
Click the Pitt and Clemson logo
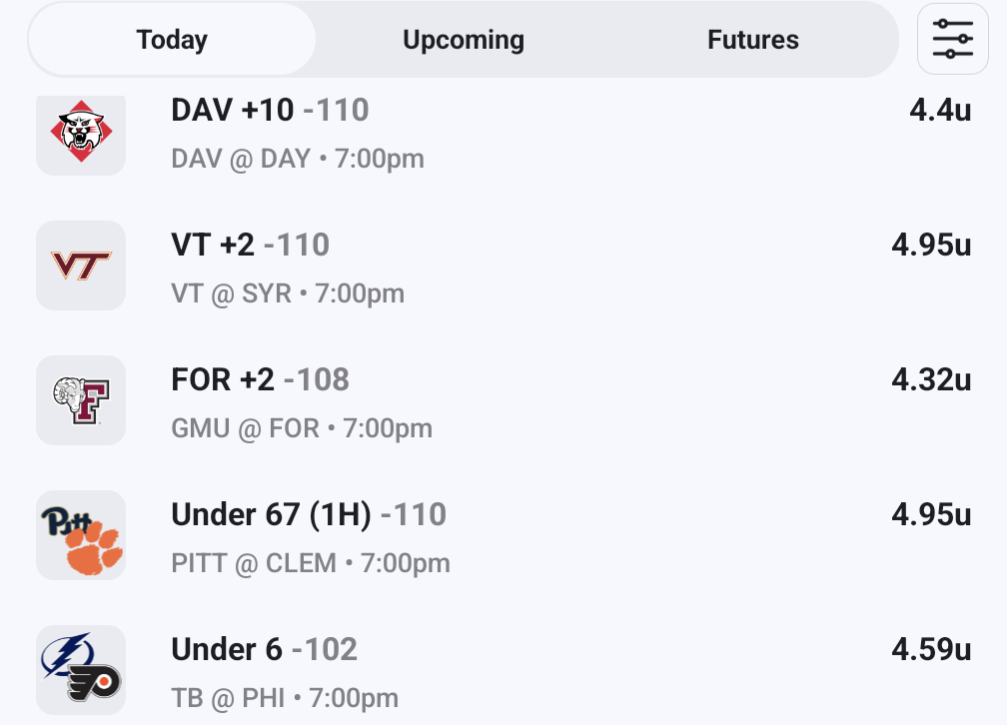(x=81, y=535)
